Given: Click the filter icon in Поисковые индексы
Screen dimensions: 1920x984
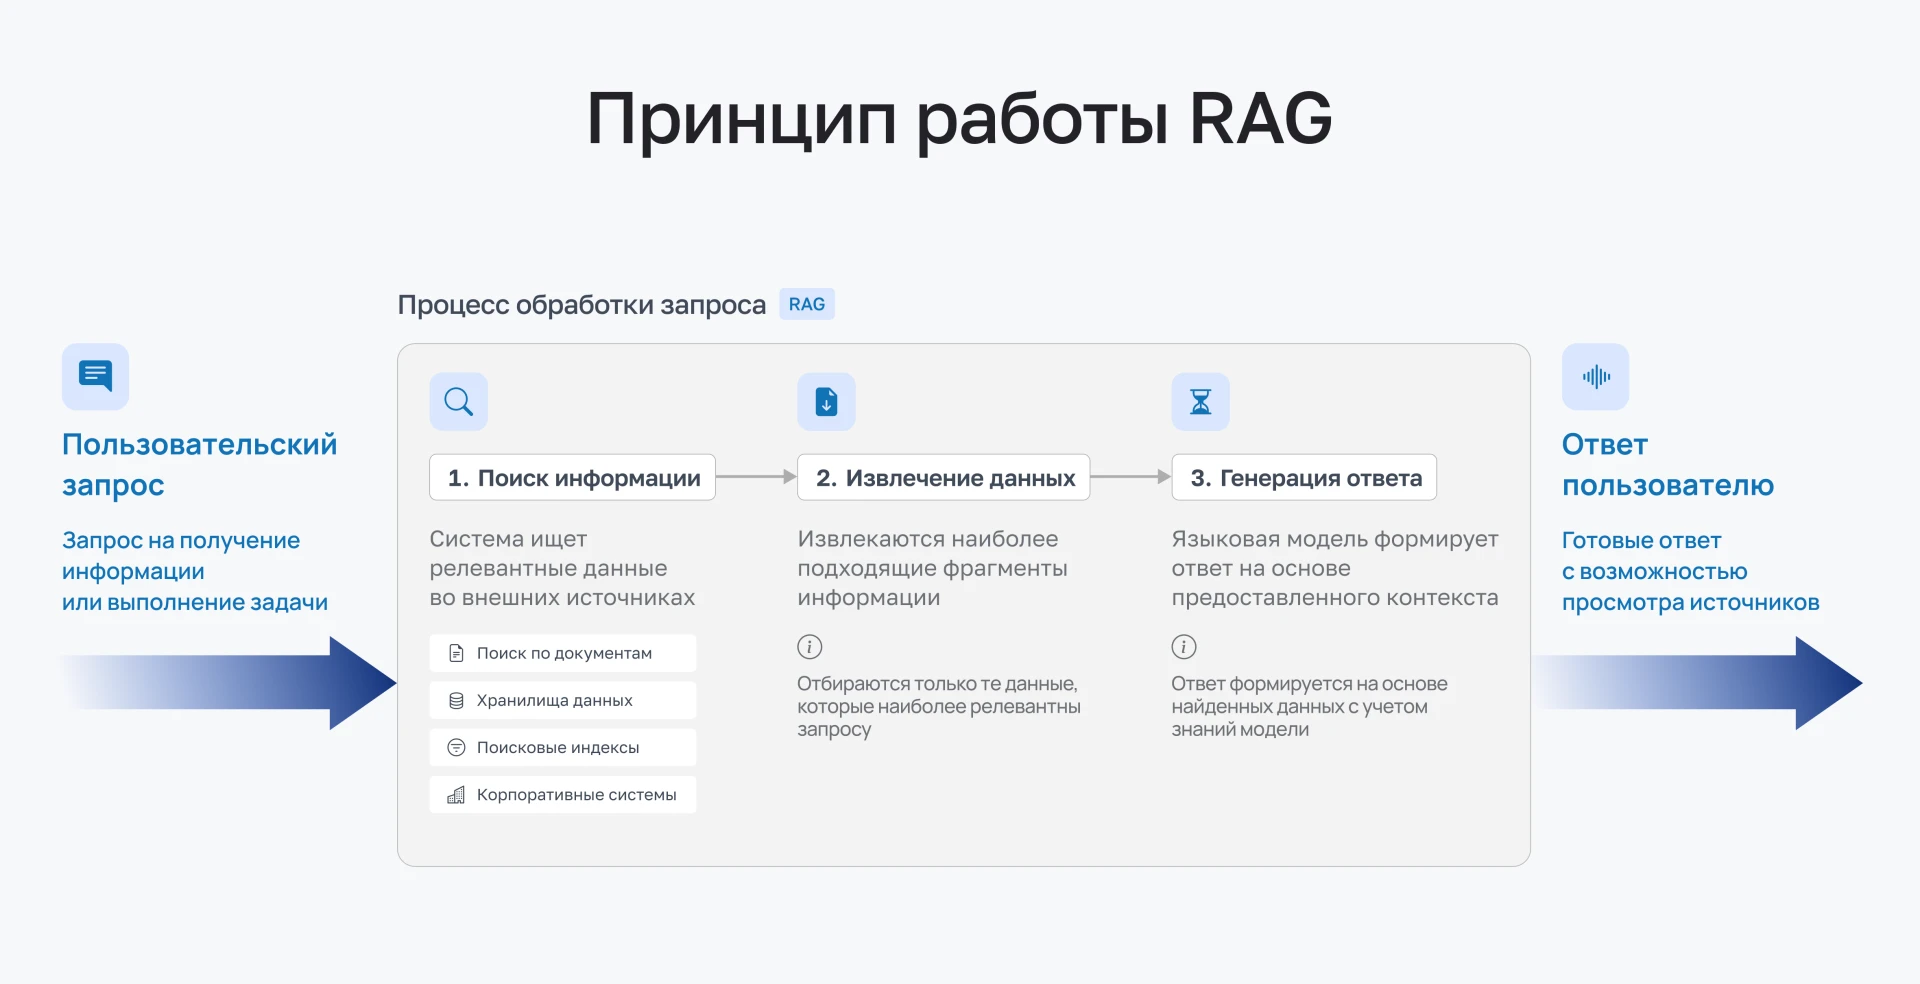Looking at the screenshot, I should tap(456, 747).
